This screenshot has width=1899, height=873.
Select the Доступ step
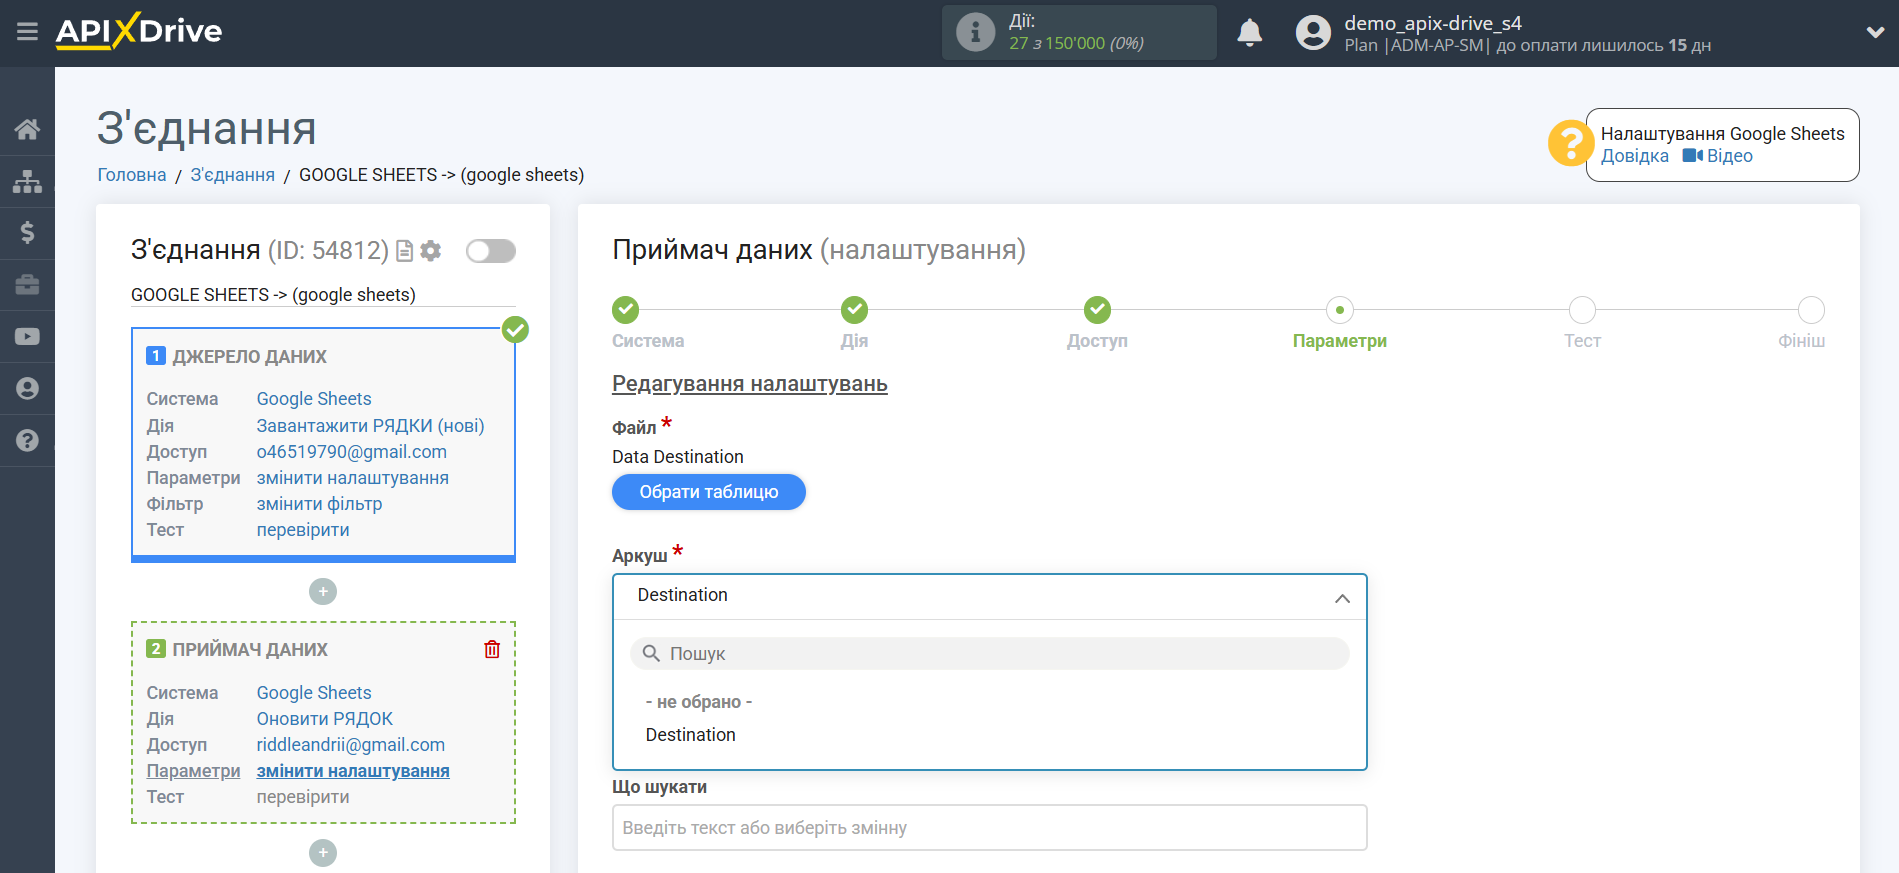point(1097,310)
